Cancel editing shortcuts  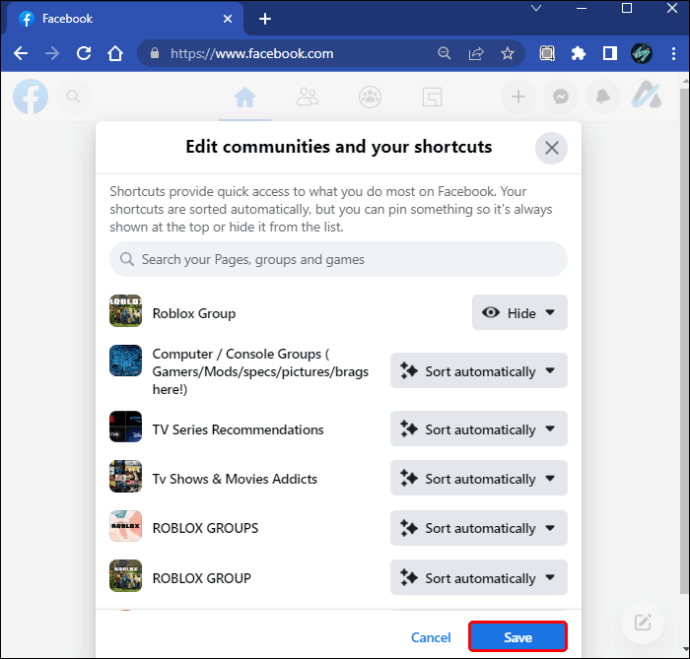pyautogui.click(x=431, y=637)
